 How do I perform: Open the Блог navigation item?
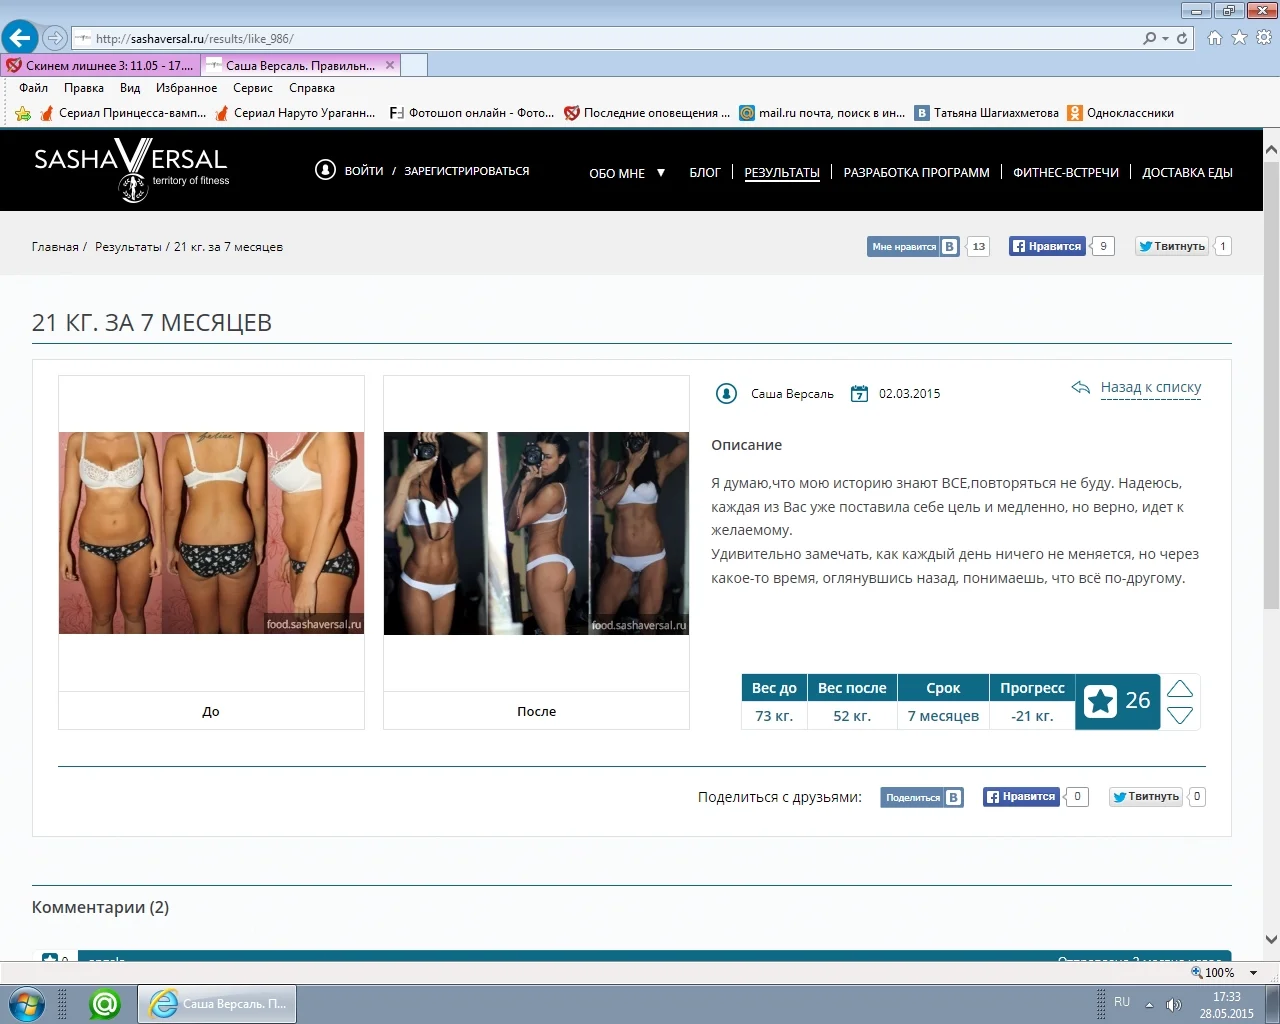pyautogui.click(x=705, y=173)
